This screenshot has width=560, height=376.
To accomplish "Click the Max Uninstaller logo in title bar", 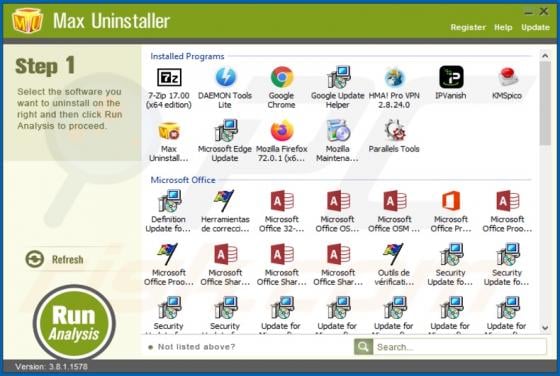I will pos(28,21).
